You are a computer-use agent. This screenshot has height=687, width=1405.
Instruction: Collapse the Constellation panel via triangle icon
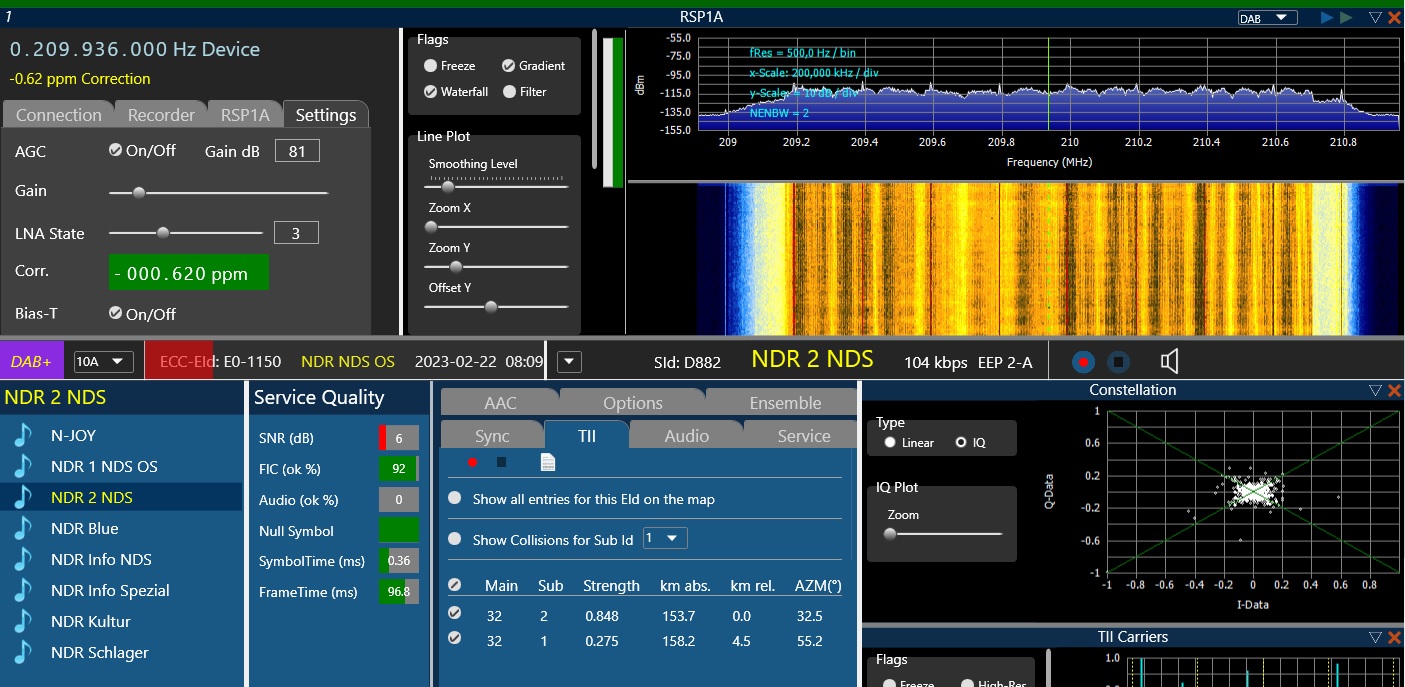click(x=1375, y=390)
